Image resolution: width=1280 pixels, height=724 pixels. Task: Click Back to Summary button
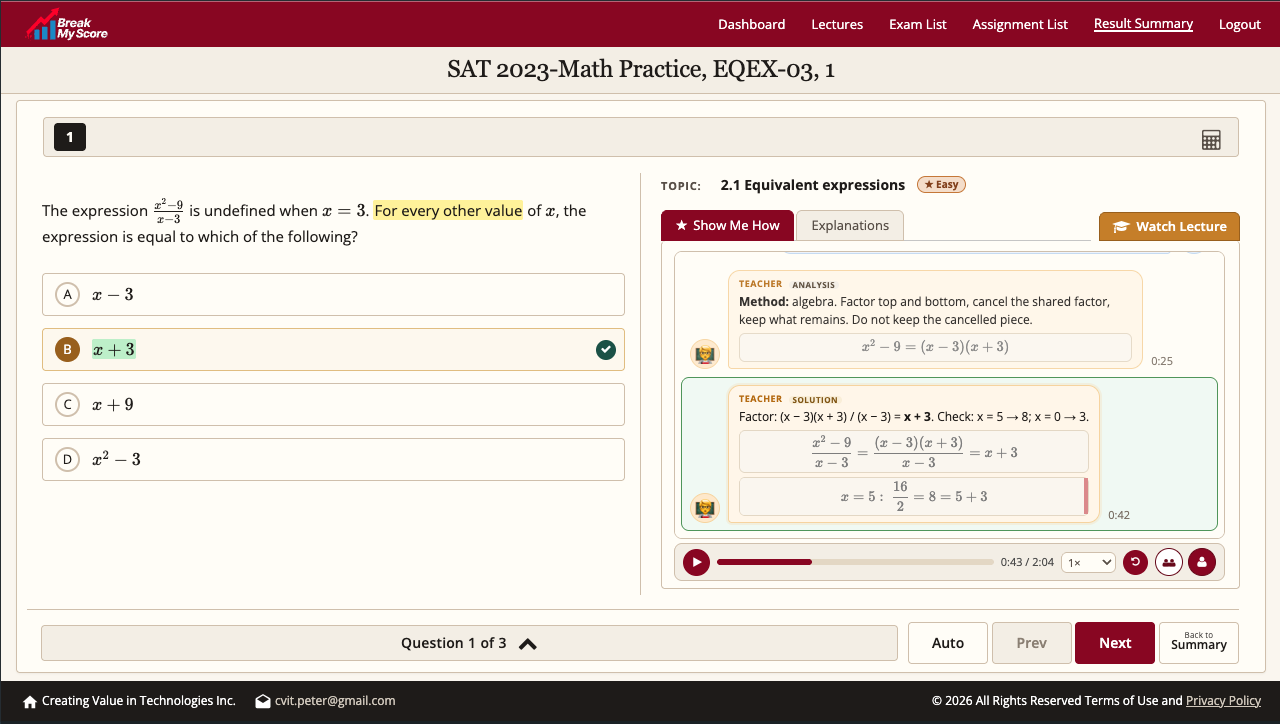1199,643
